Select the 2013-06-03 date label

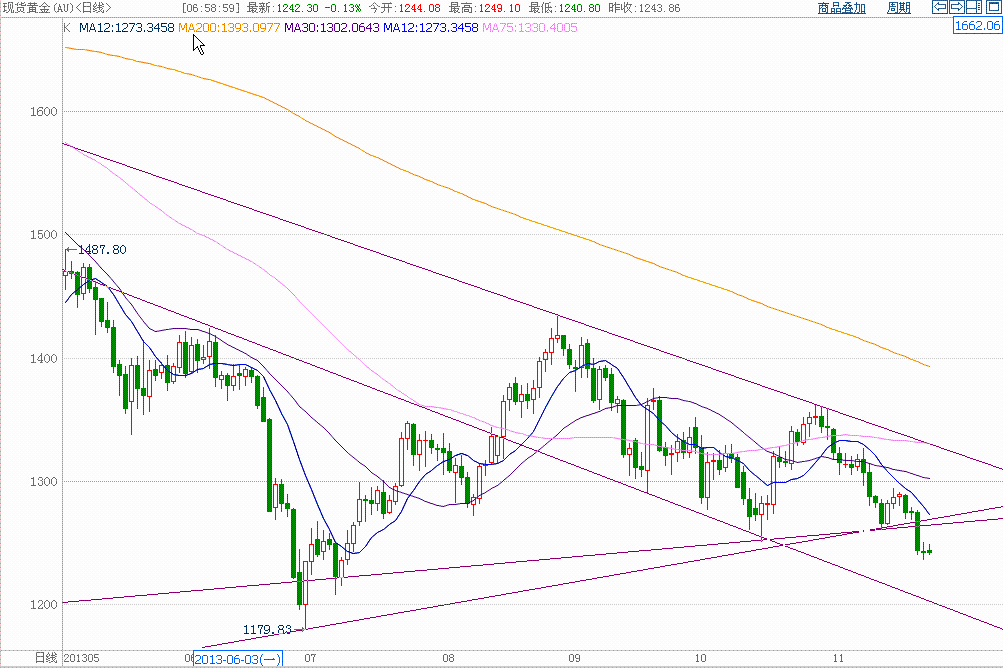tap(237, 659)
